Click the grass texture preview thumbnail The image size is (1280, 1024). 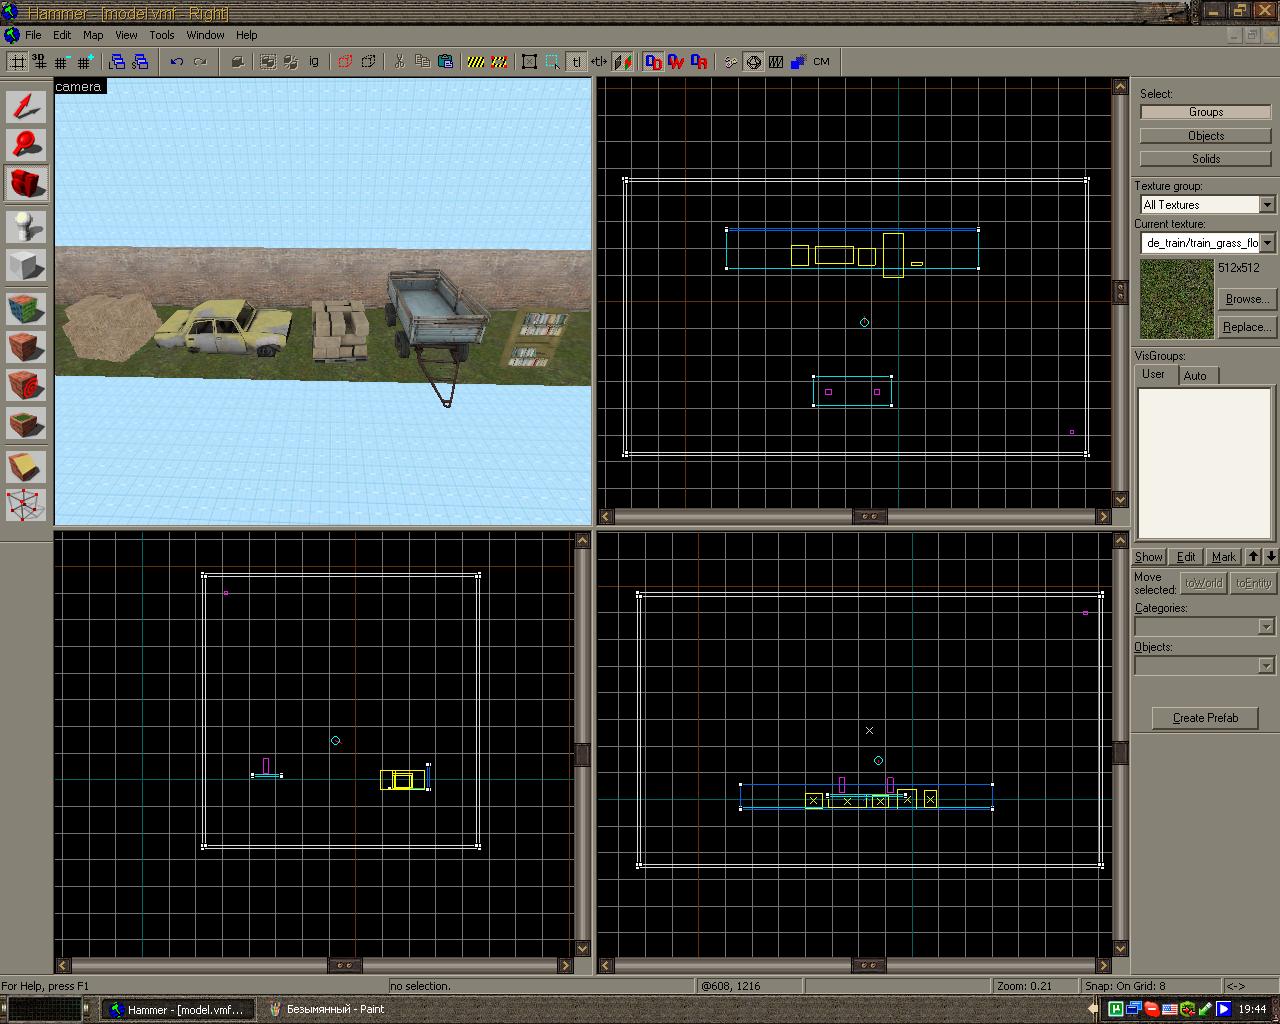tap(1176, 300)
